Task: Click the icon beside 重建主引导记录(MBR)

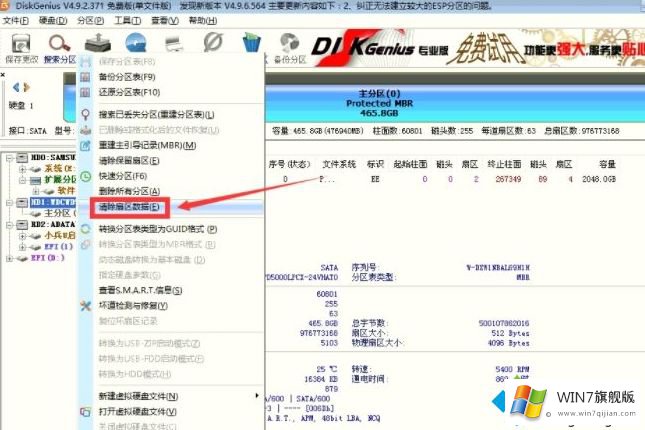Action: tap(85, 145)
